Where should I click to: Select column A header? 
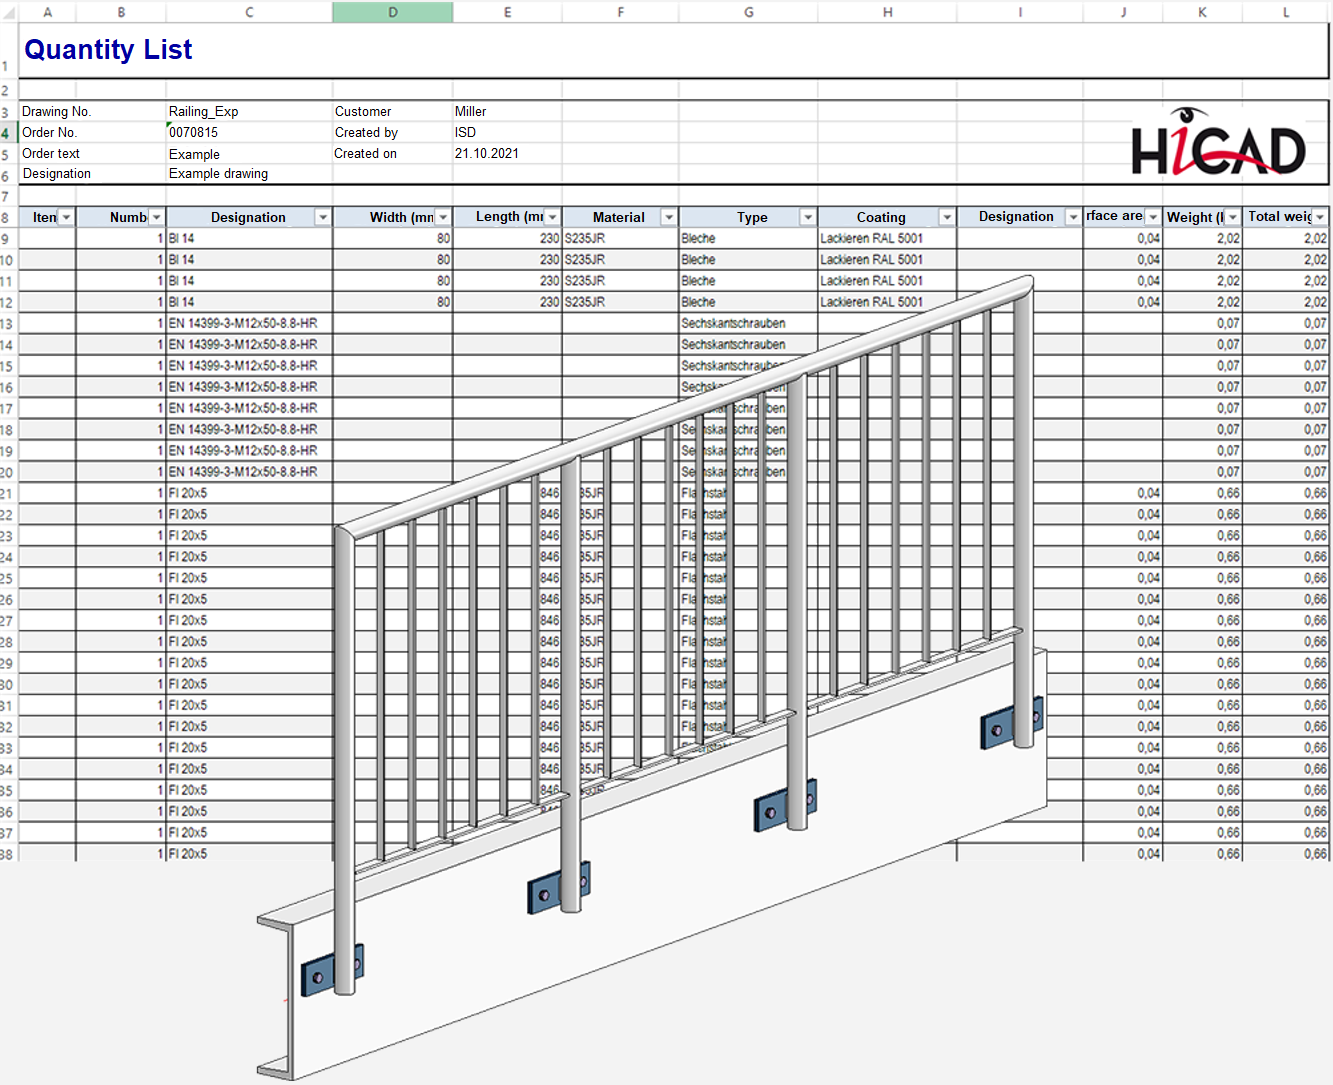47,12
